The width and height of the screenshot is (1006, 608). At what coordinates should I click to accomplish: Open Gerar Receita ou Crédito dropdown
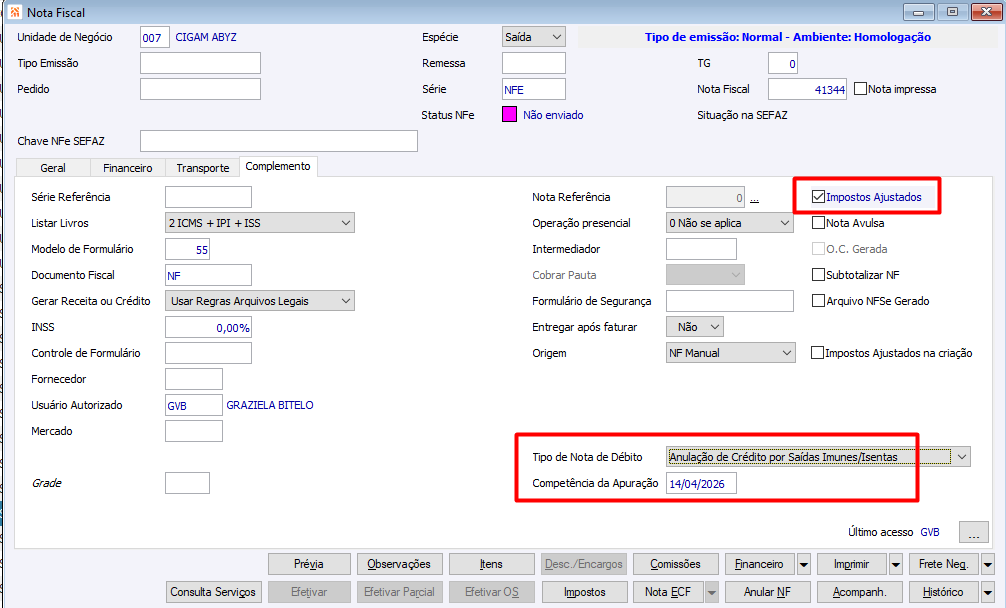(260, 301)
